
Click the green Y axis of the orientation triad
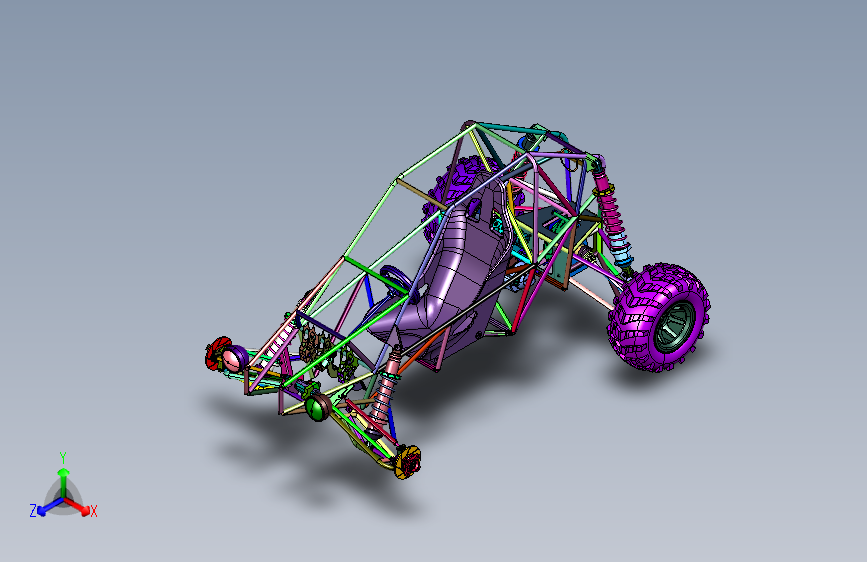[x=64, y=482]
